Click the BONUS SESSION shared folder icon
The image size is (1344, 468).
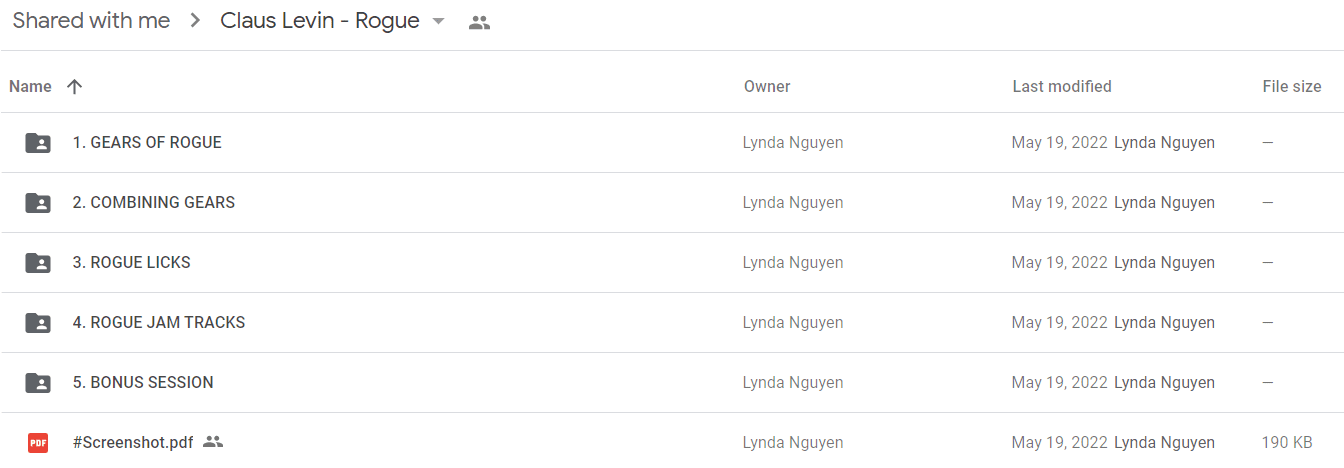[x=38, y=383]
